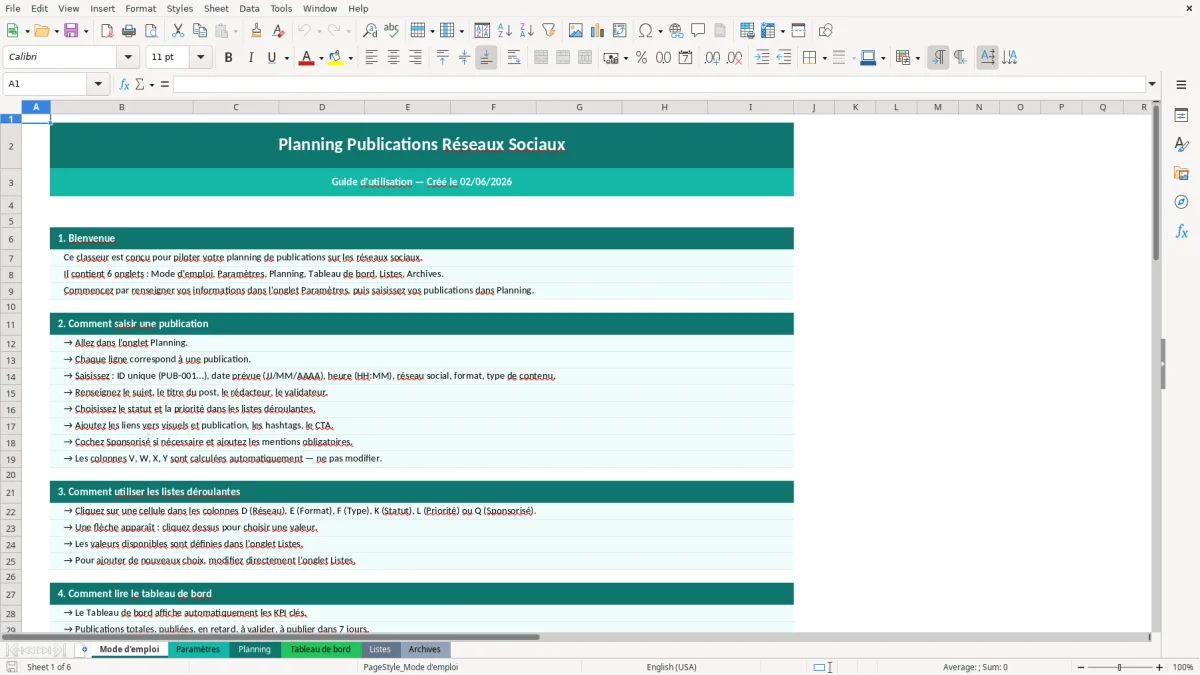Screen dimensions: 1200x675
Task: Toggle Bold formatting
Action: (x=229, y=58)
